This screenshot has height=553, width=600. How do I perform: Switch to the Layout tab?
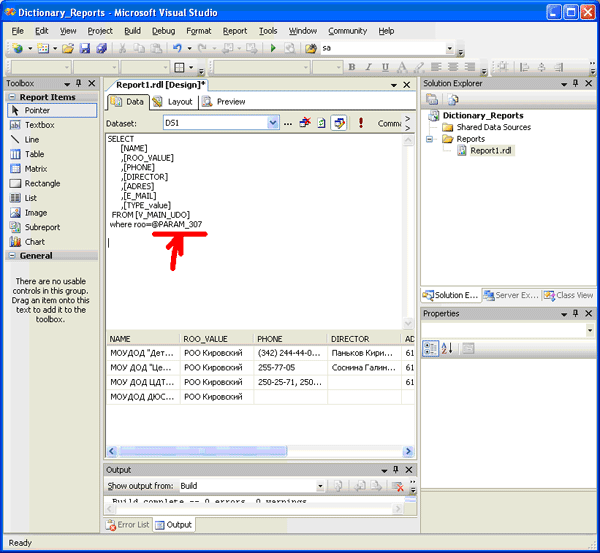[173, 102]
